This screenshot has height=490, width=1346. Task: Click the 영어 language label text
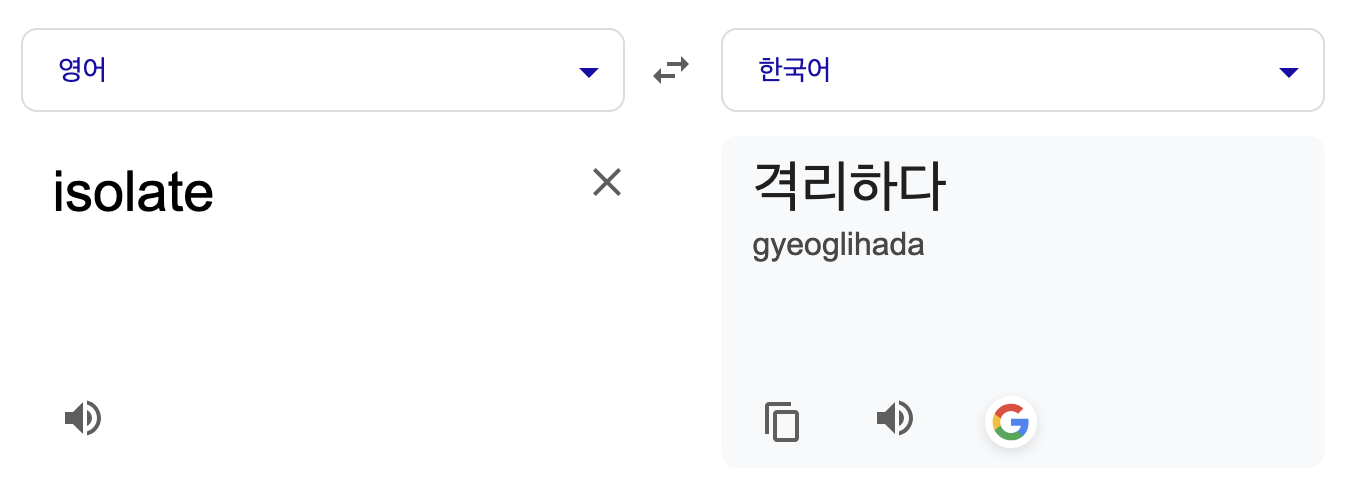tap(83, 71)
